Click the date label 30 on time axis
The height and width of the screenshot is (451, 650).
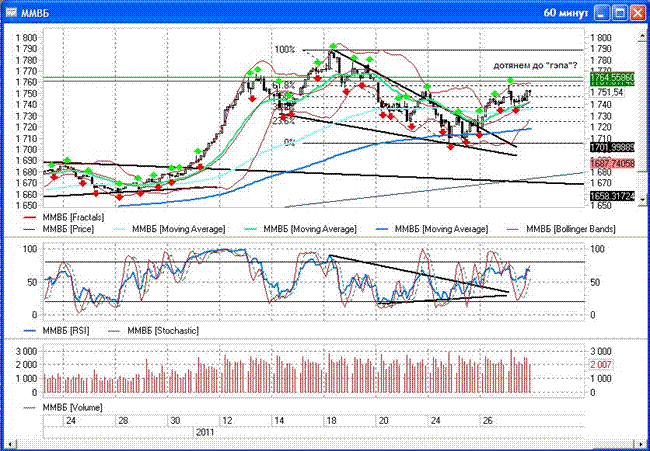tap(175, 421)
